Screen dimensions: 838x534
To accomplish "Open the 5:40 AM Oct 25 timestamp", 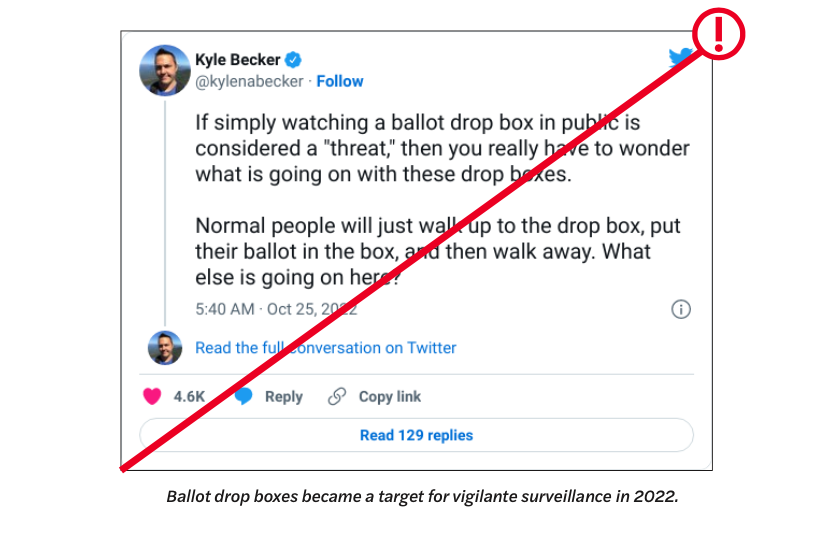I will 276,309.
